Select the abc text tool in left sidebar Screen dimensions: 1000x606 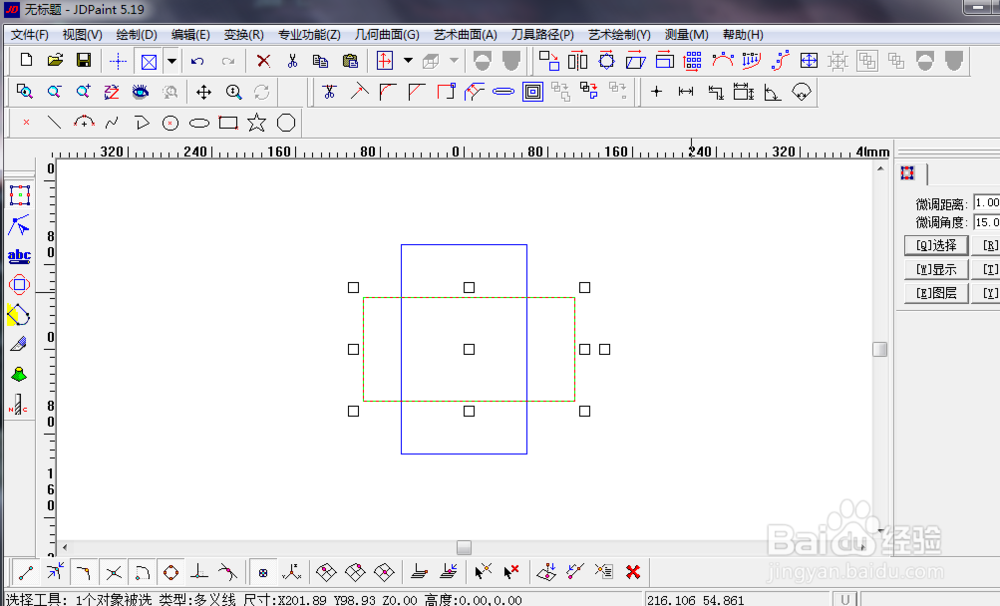click(19, 256)
